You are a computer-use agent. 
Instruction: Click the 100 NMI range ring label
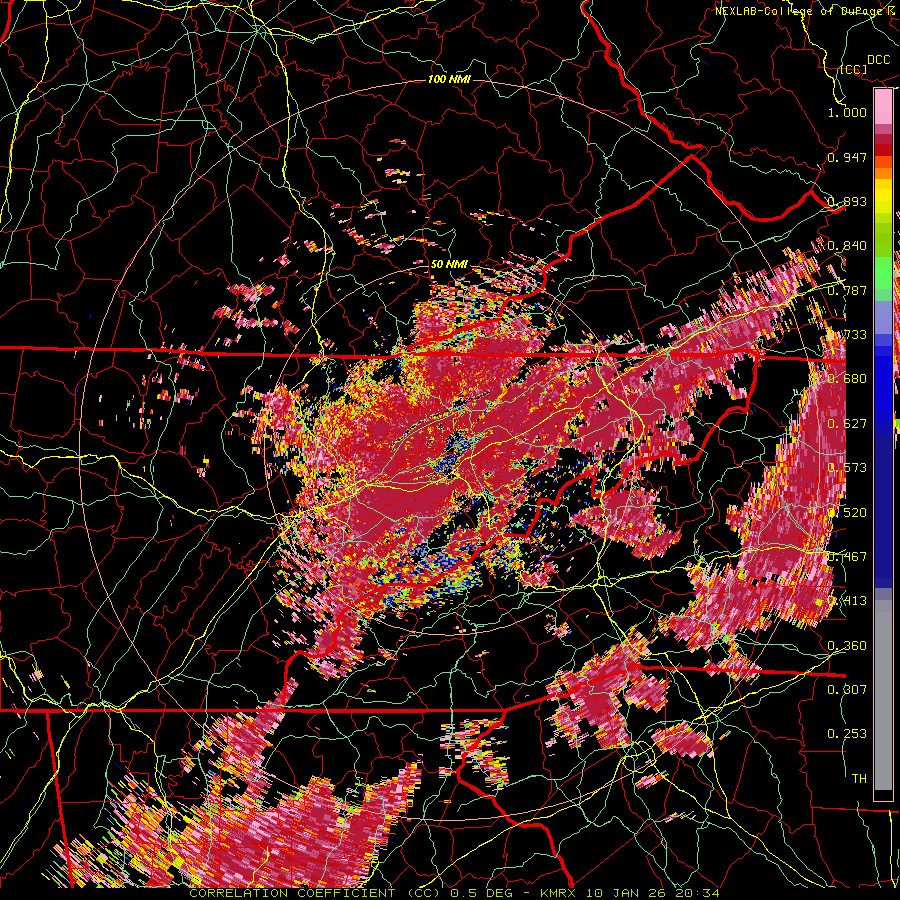click(x=449, y=79)
